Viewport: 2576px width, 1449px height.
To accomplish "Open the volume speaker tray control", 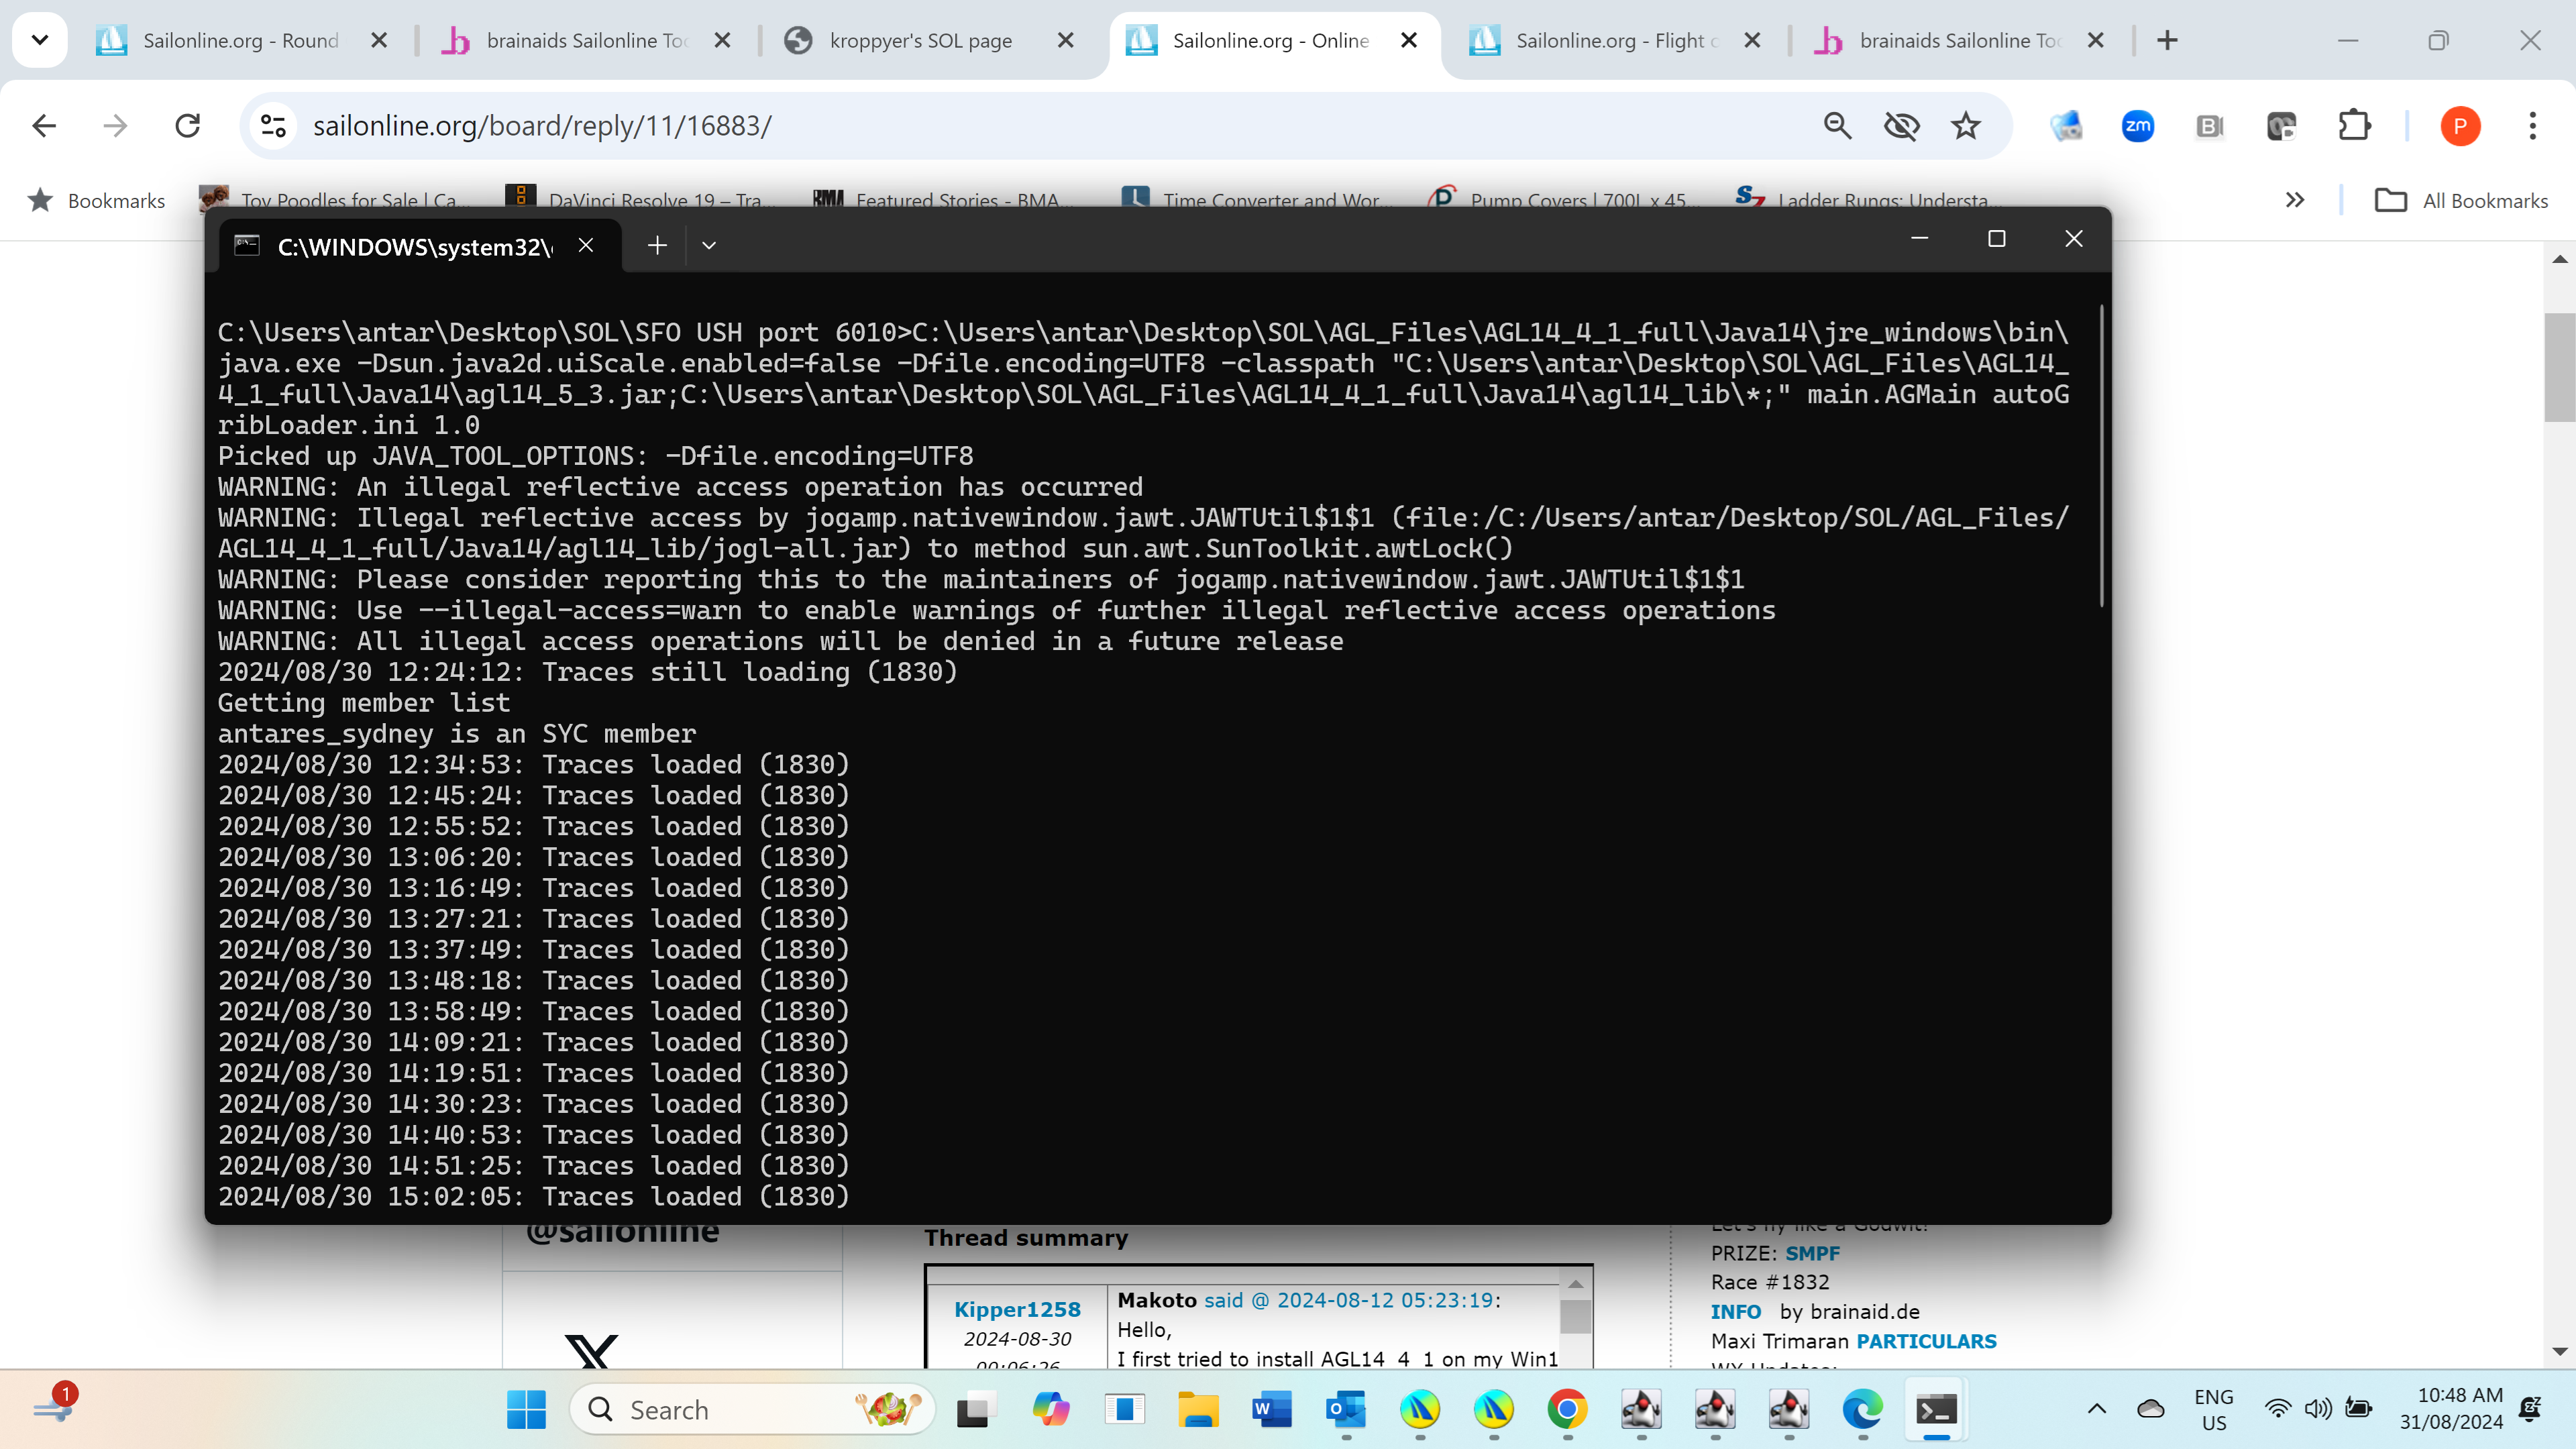I will coord(2318,1409).
